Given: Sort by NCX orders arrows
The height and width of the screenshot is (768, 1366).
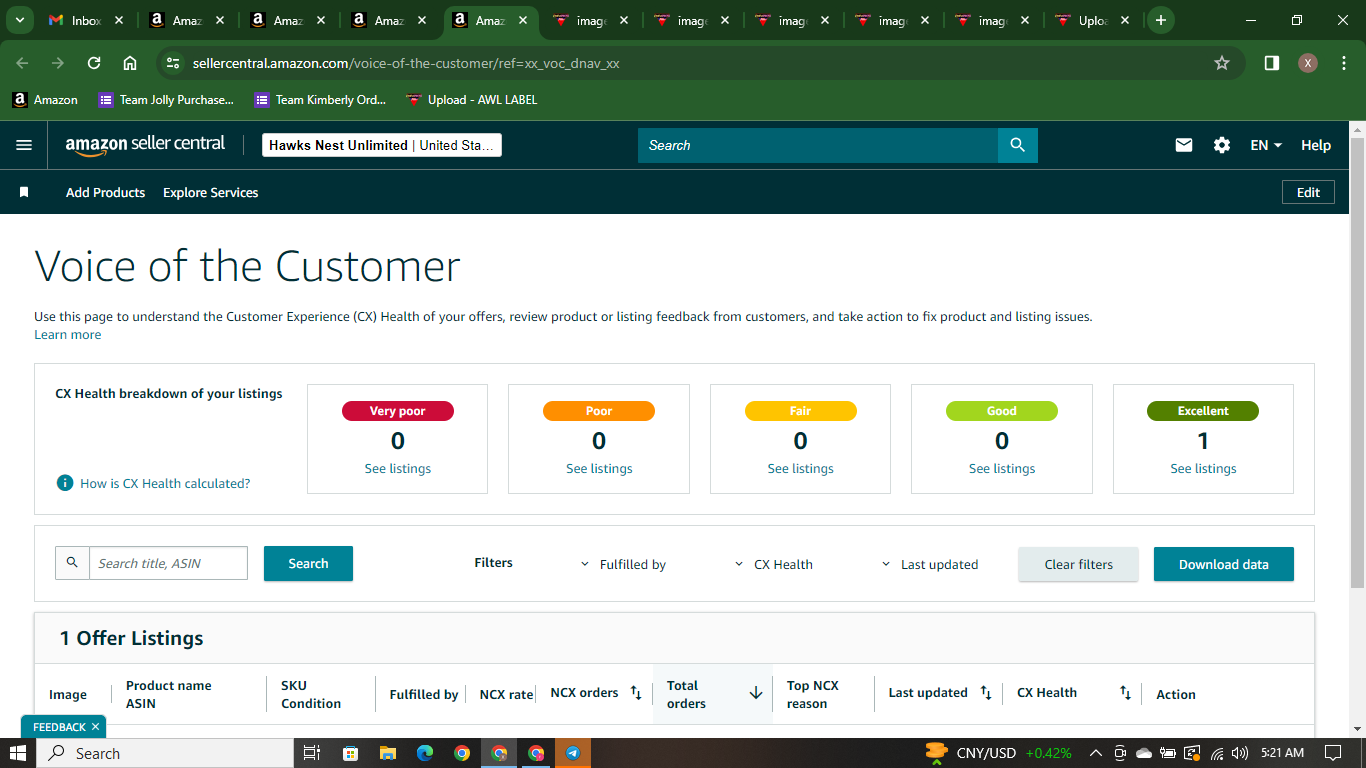Looking at the screenshot, I should 636,693.
